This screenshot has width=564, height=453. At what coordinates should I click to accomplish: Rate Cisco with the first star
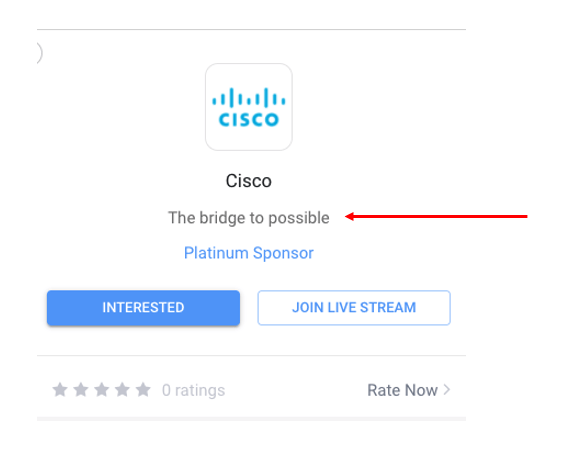tap(60, 390)
